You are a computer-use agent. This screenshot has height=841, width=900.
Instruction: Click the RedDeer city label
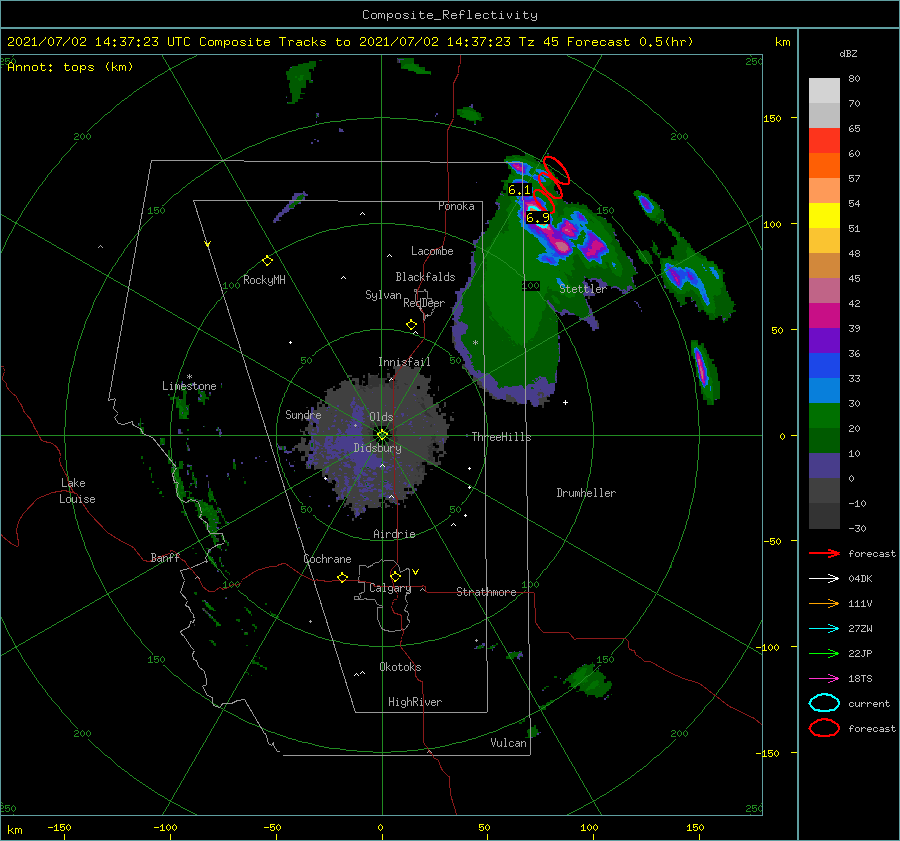pos(424,303)
